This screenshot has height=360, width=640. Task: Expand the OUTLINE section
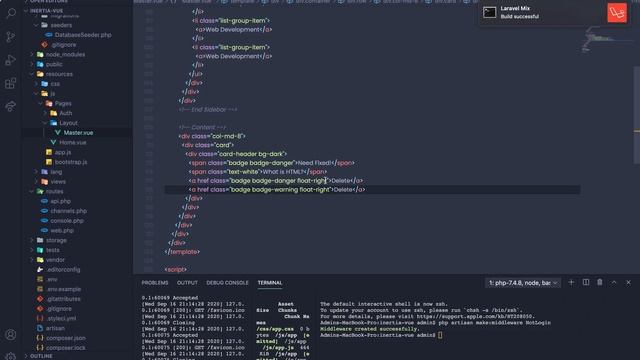[41, 356]
